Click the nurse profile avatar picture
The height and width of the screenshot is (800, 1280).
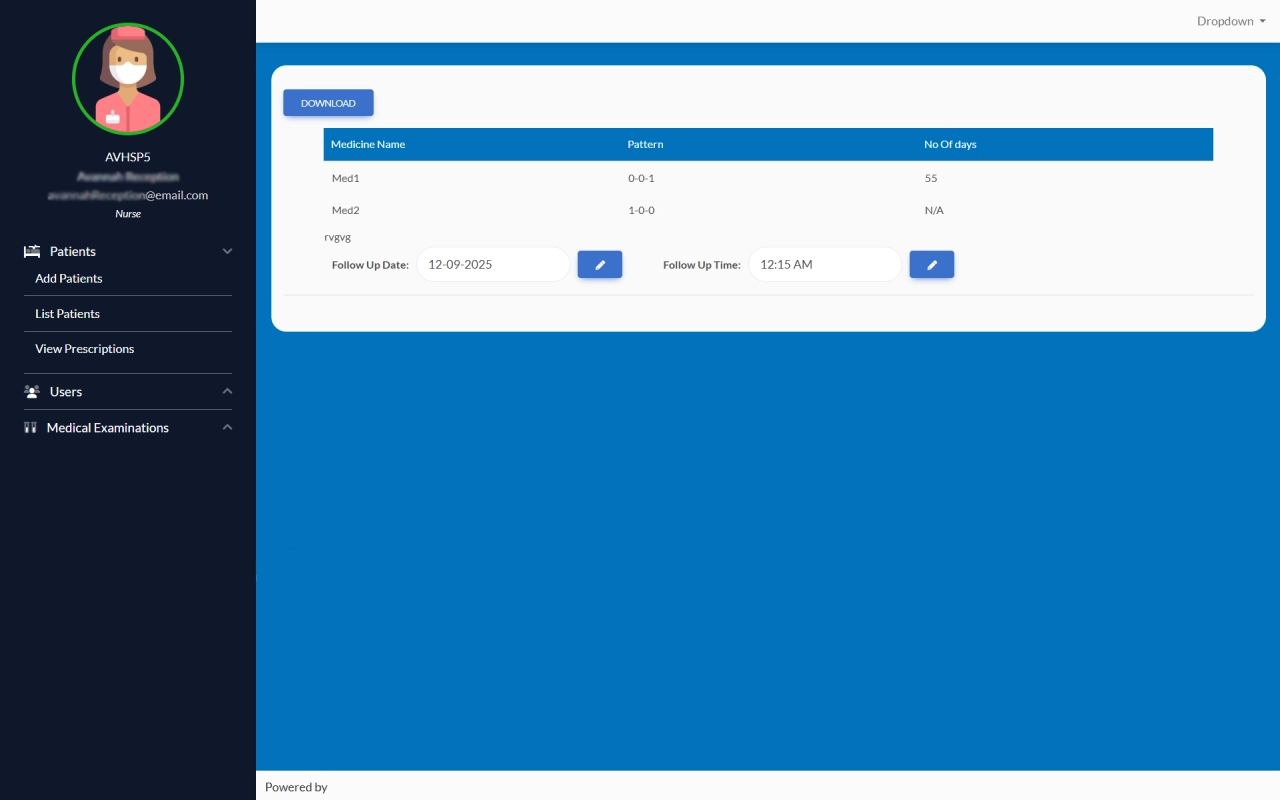click(x=128, y=79)
